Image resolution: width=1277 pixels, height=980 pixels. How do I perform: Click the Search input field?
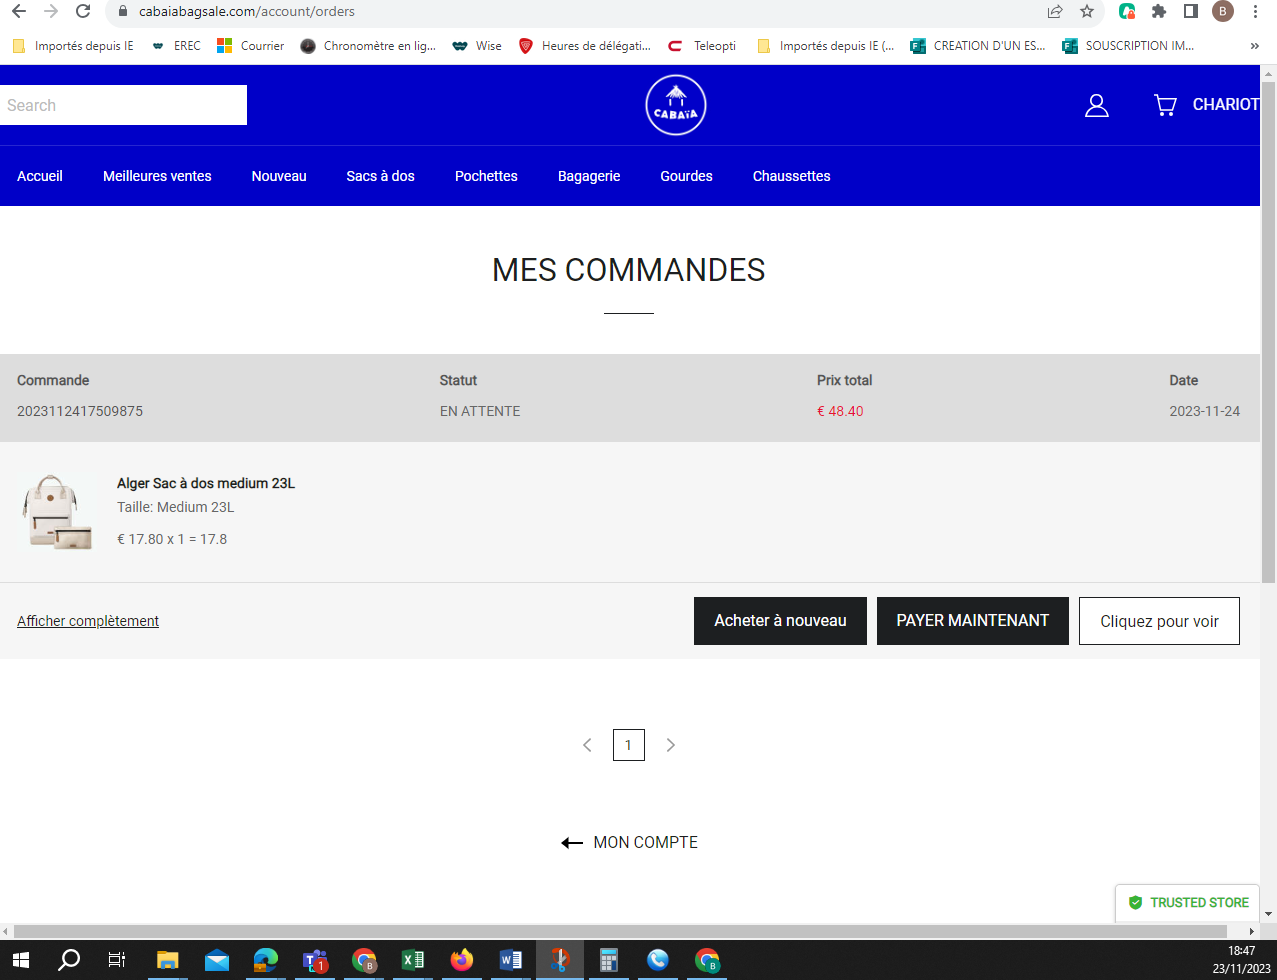123,105
